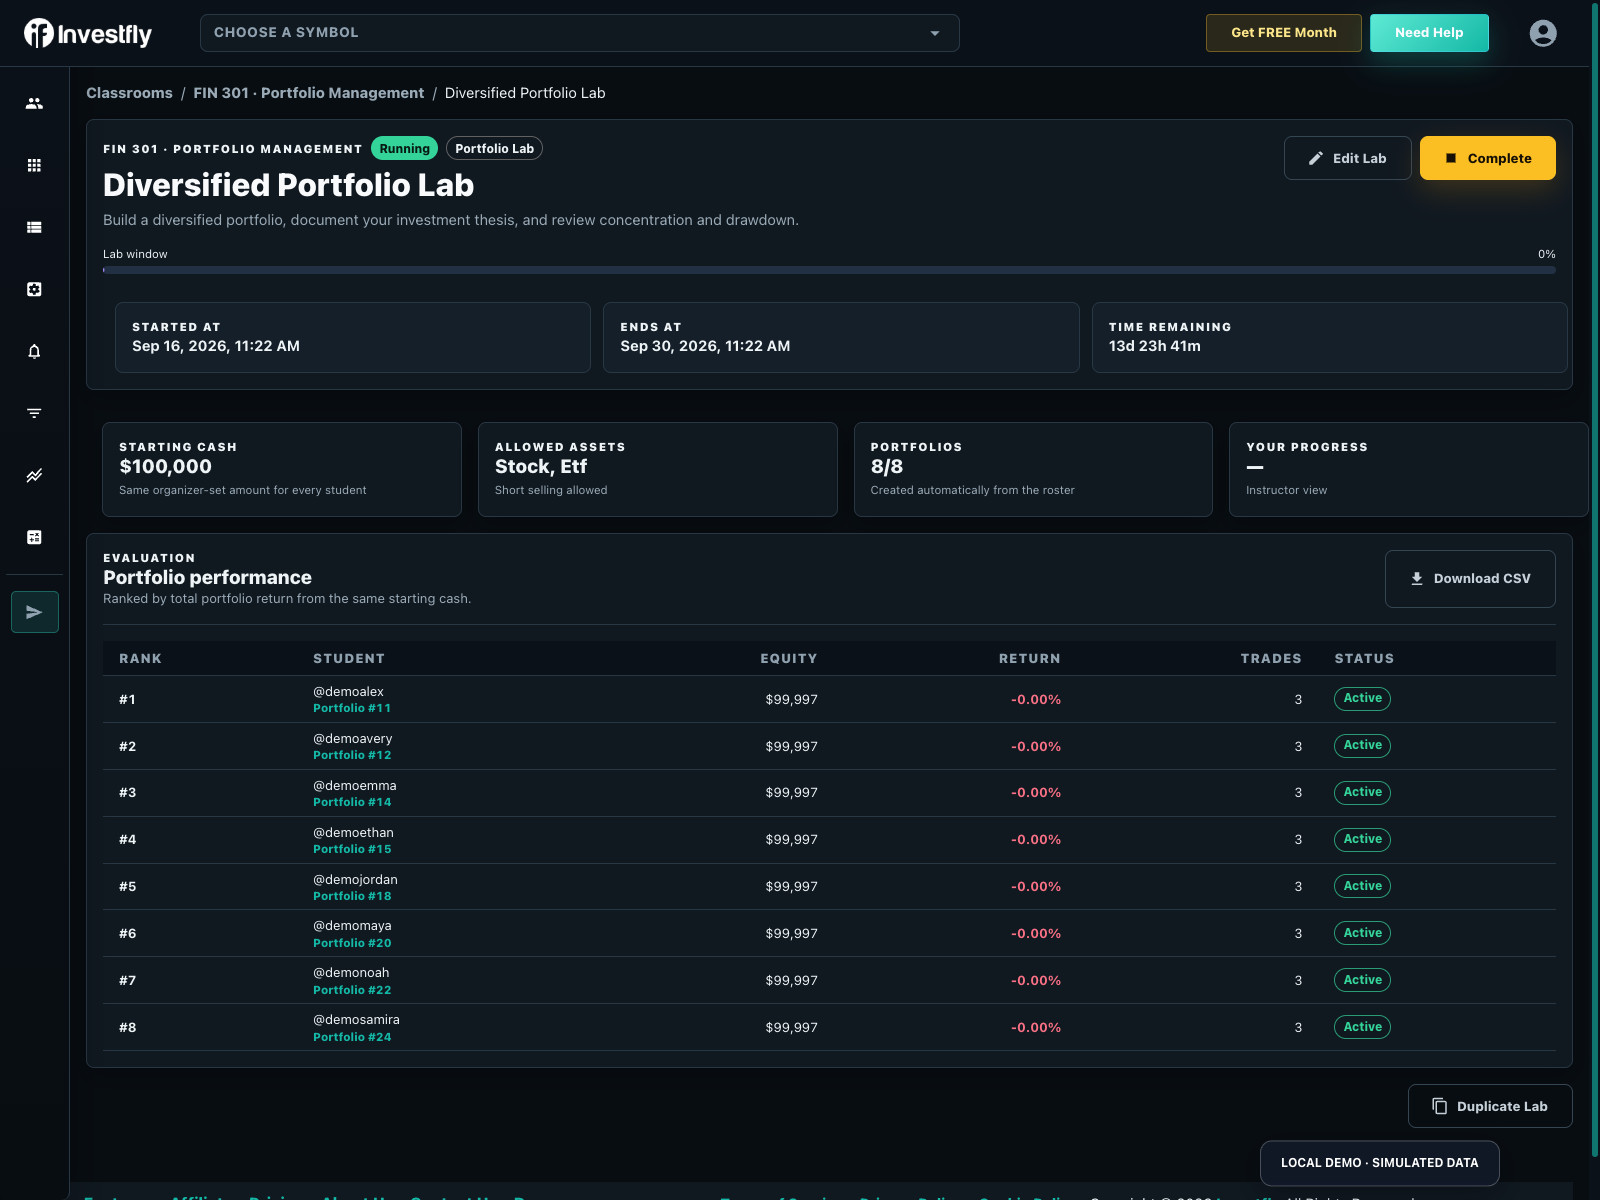Open Portfolio #24 link for demosamira
This screenshot has width=1600, height=1200.
(x=352, y=1037)
